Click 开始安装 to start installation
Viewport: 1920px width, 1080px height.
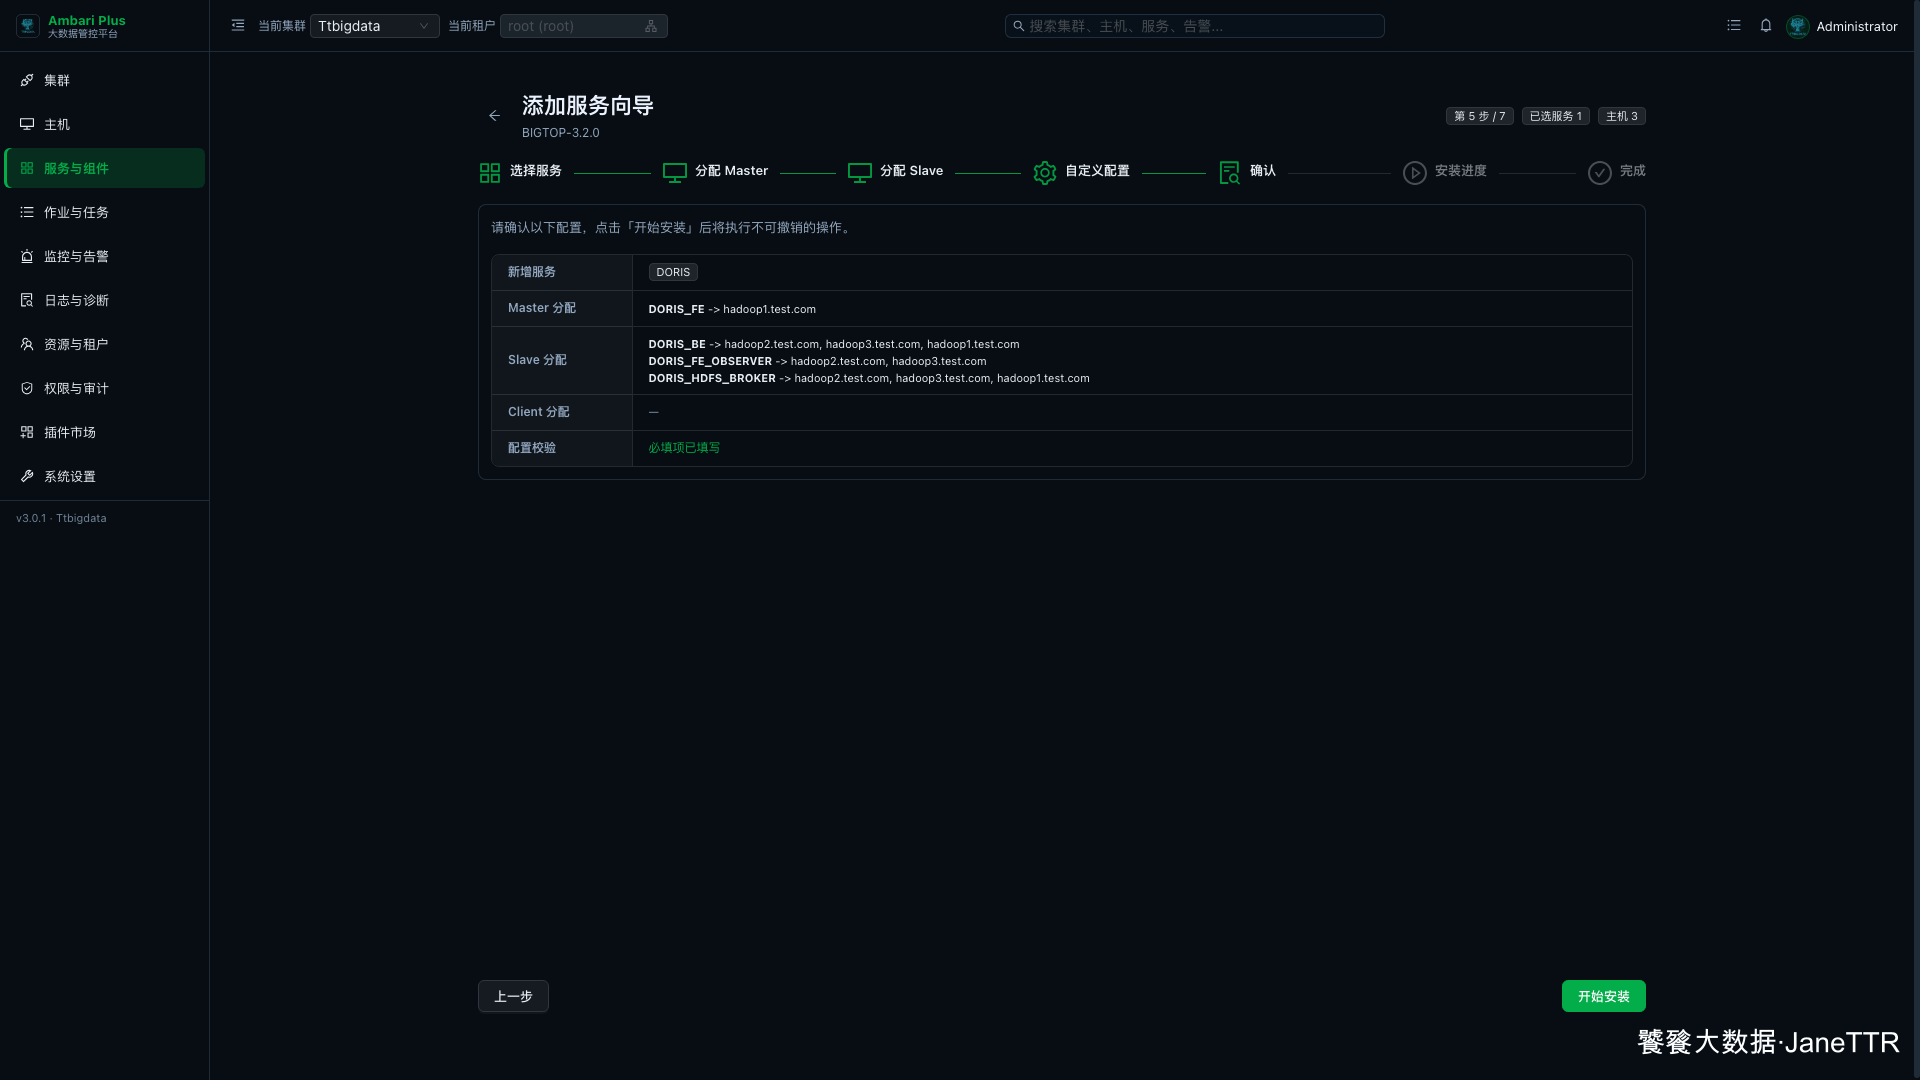1604,996
